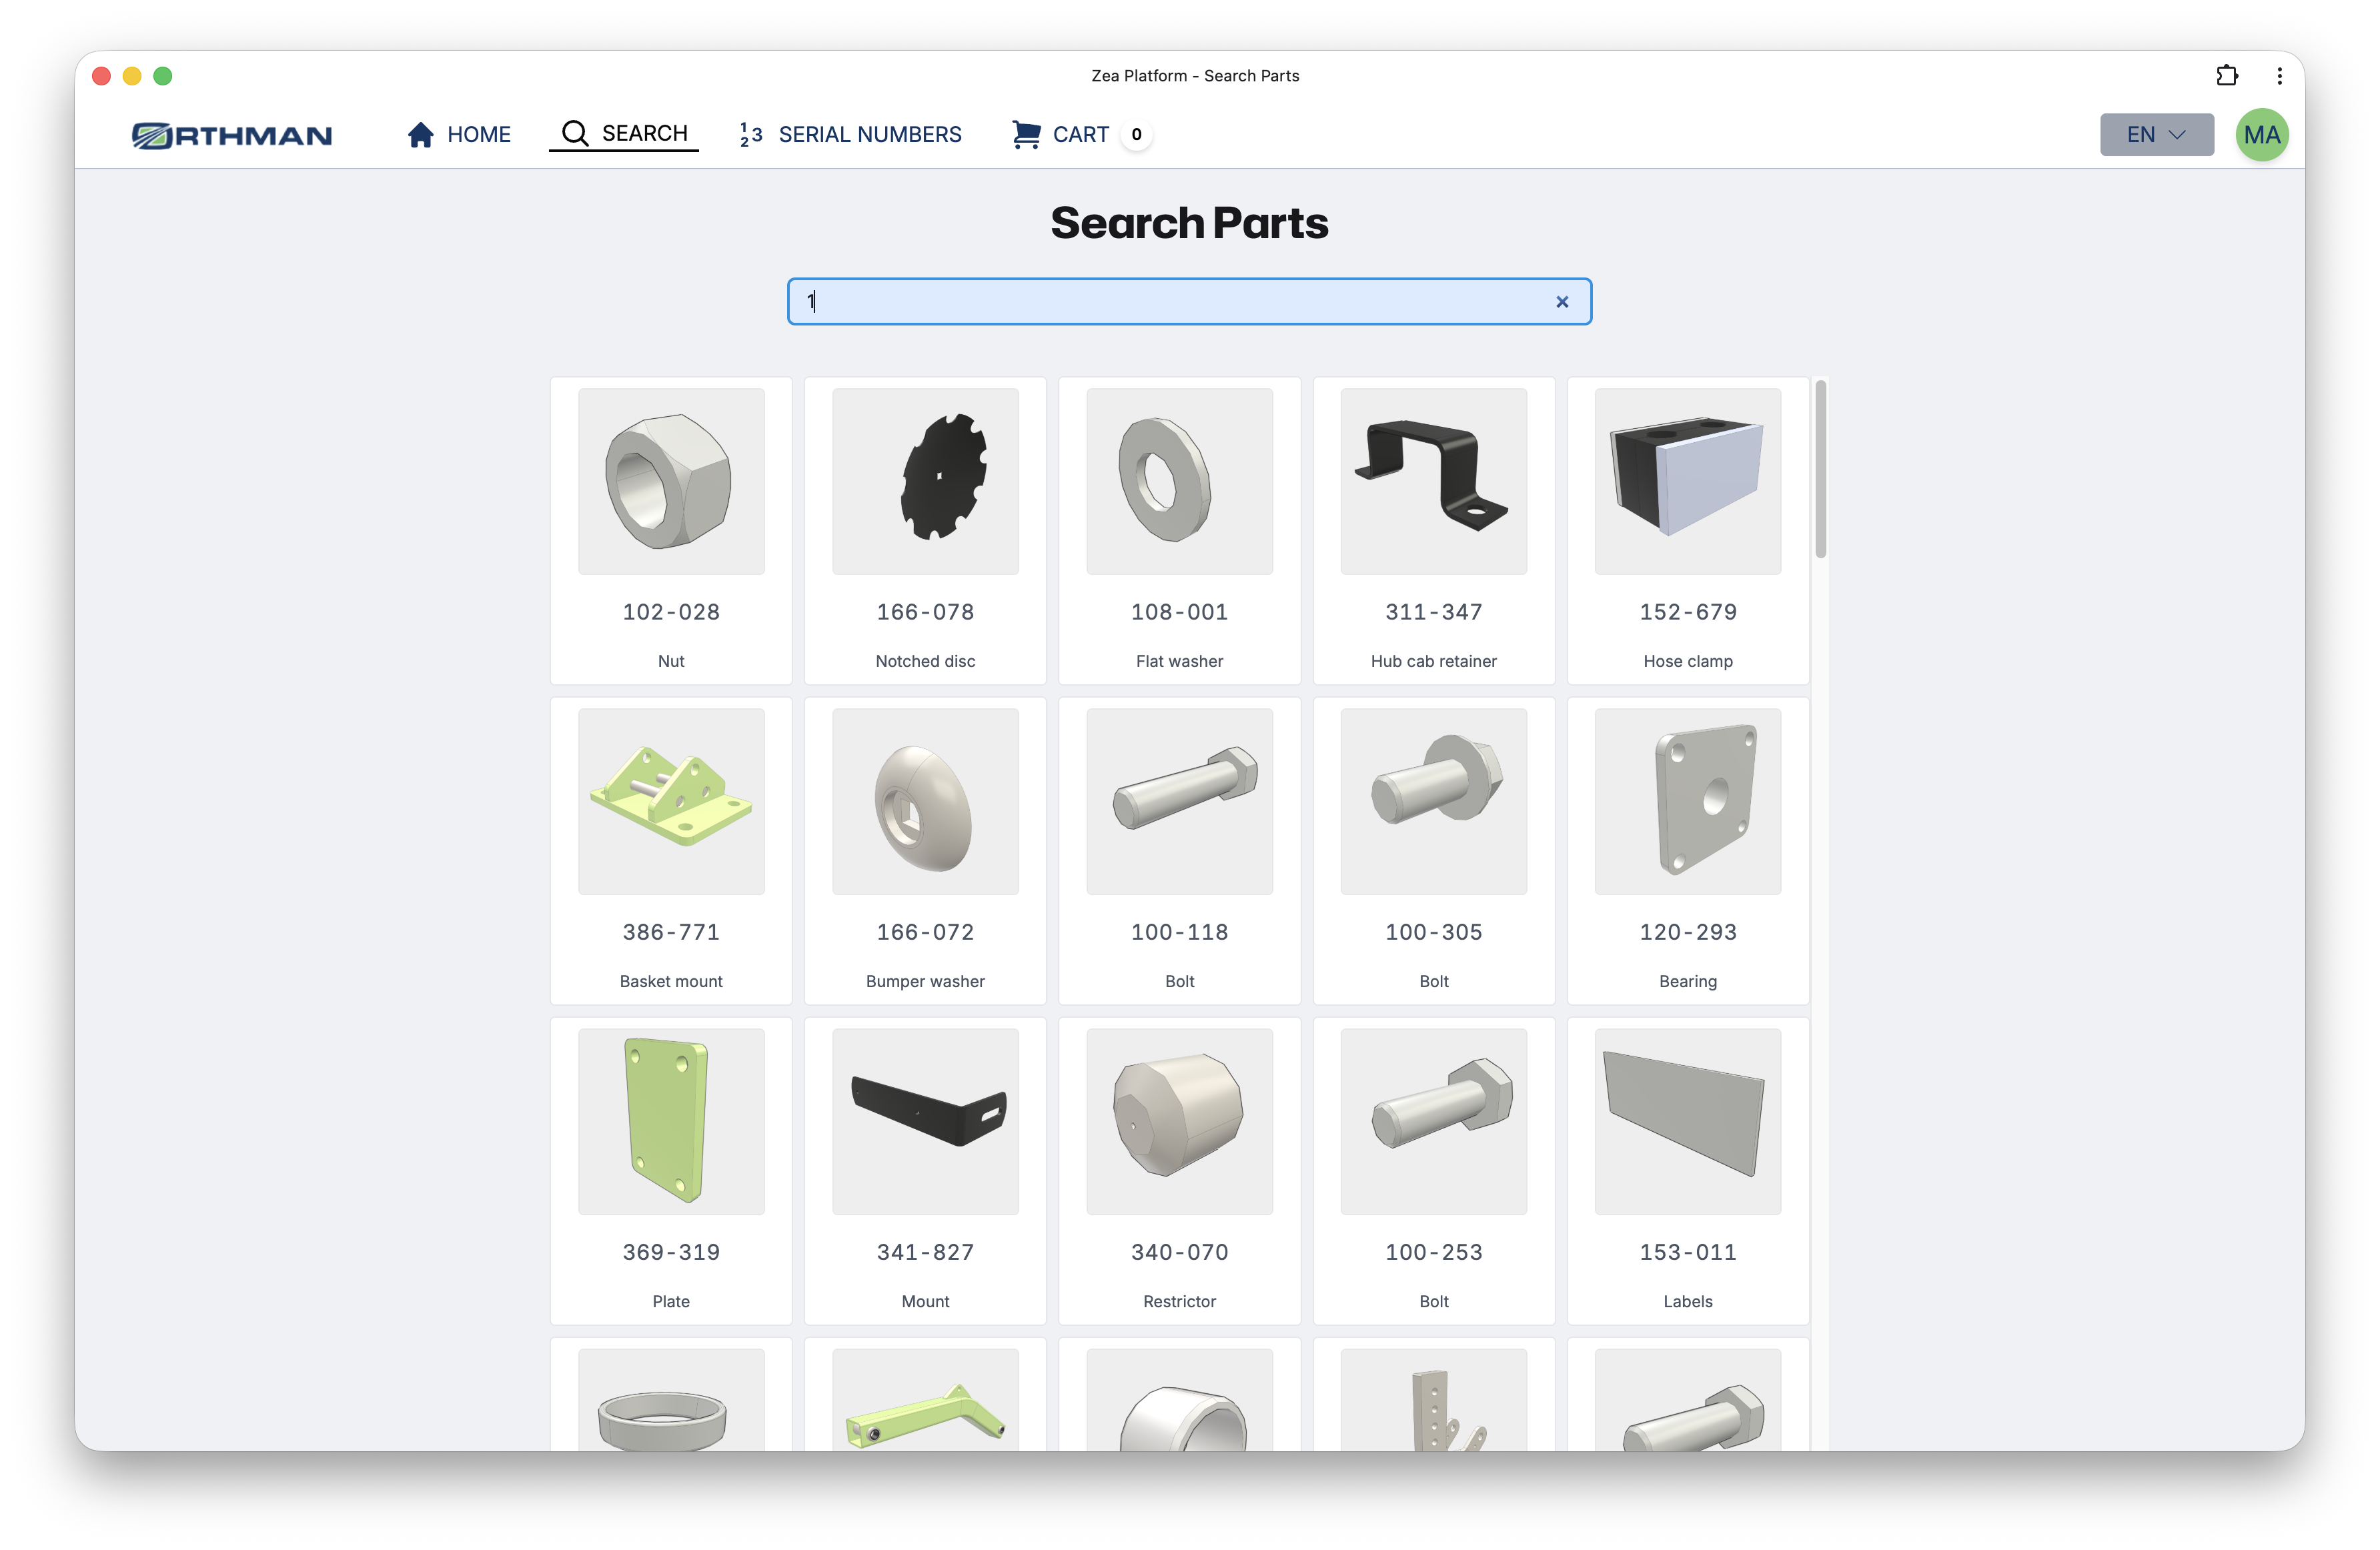This screenshot has width=2380, height=1550.
Task: Select the Notched disc thumbnail
Action: 925,481
